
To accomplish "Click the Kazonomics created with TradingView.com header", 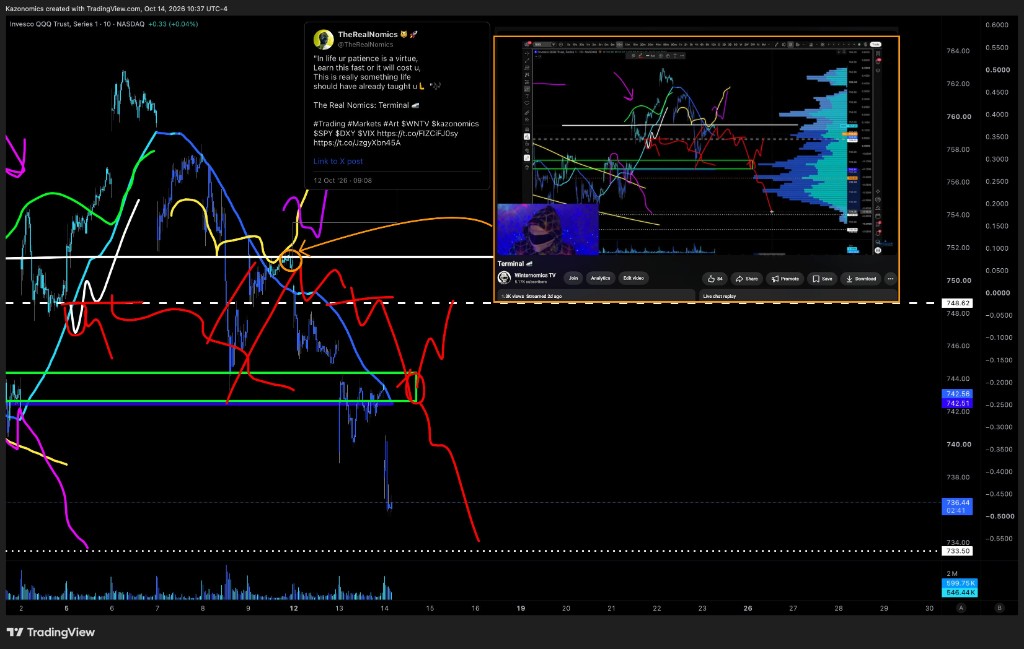I will tap(116, 8).
